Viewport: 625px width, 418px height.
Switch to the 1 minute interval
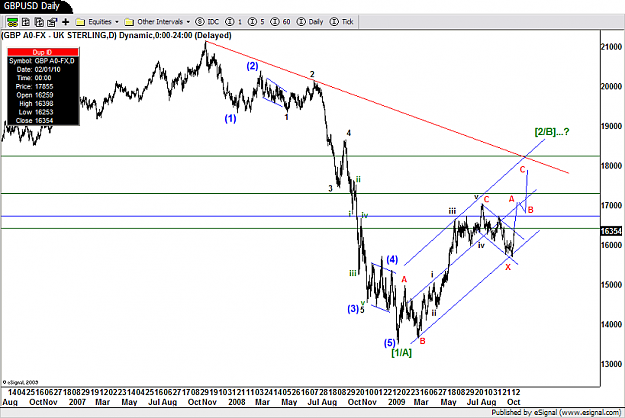pyautogui.click(x=234, y=22)
